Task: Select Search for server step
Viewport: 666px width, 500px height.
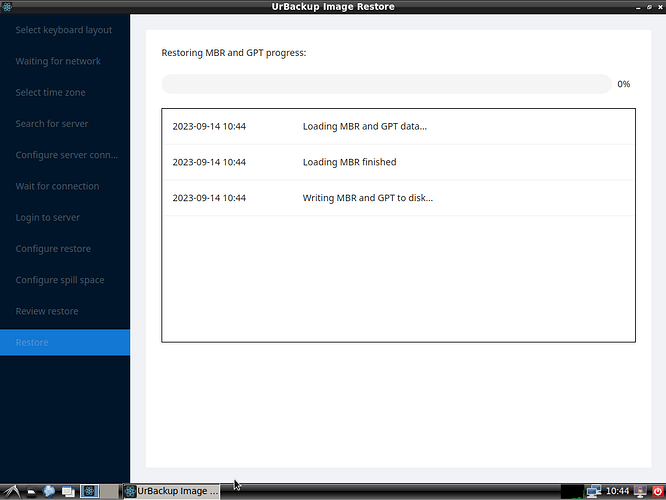Action: [x=52, y=124]
